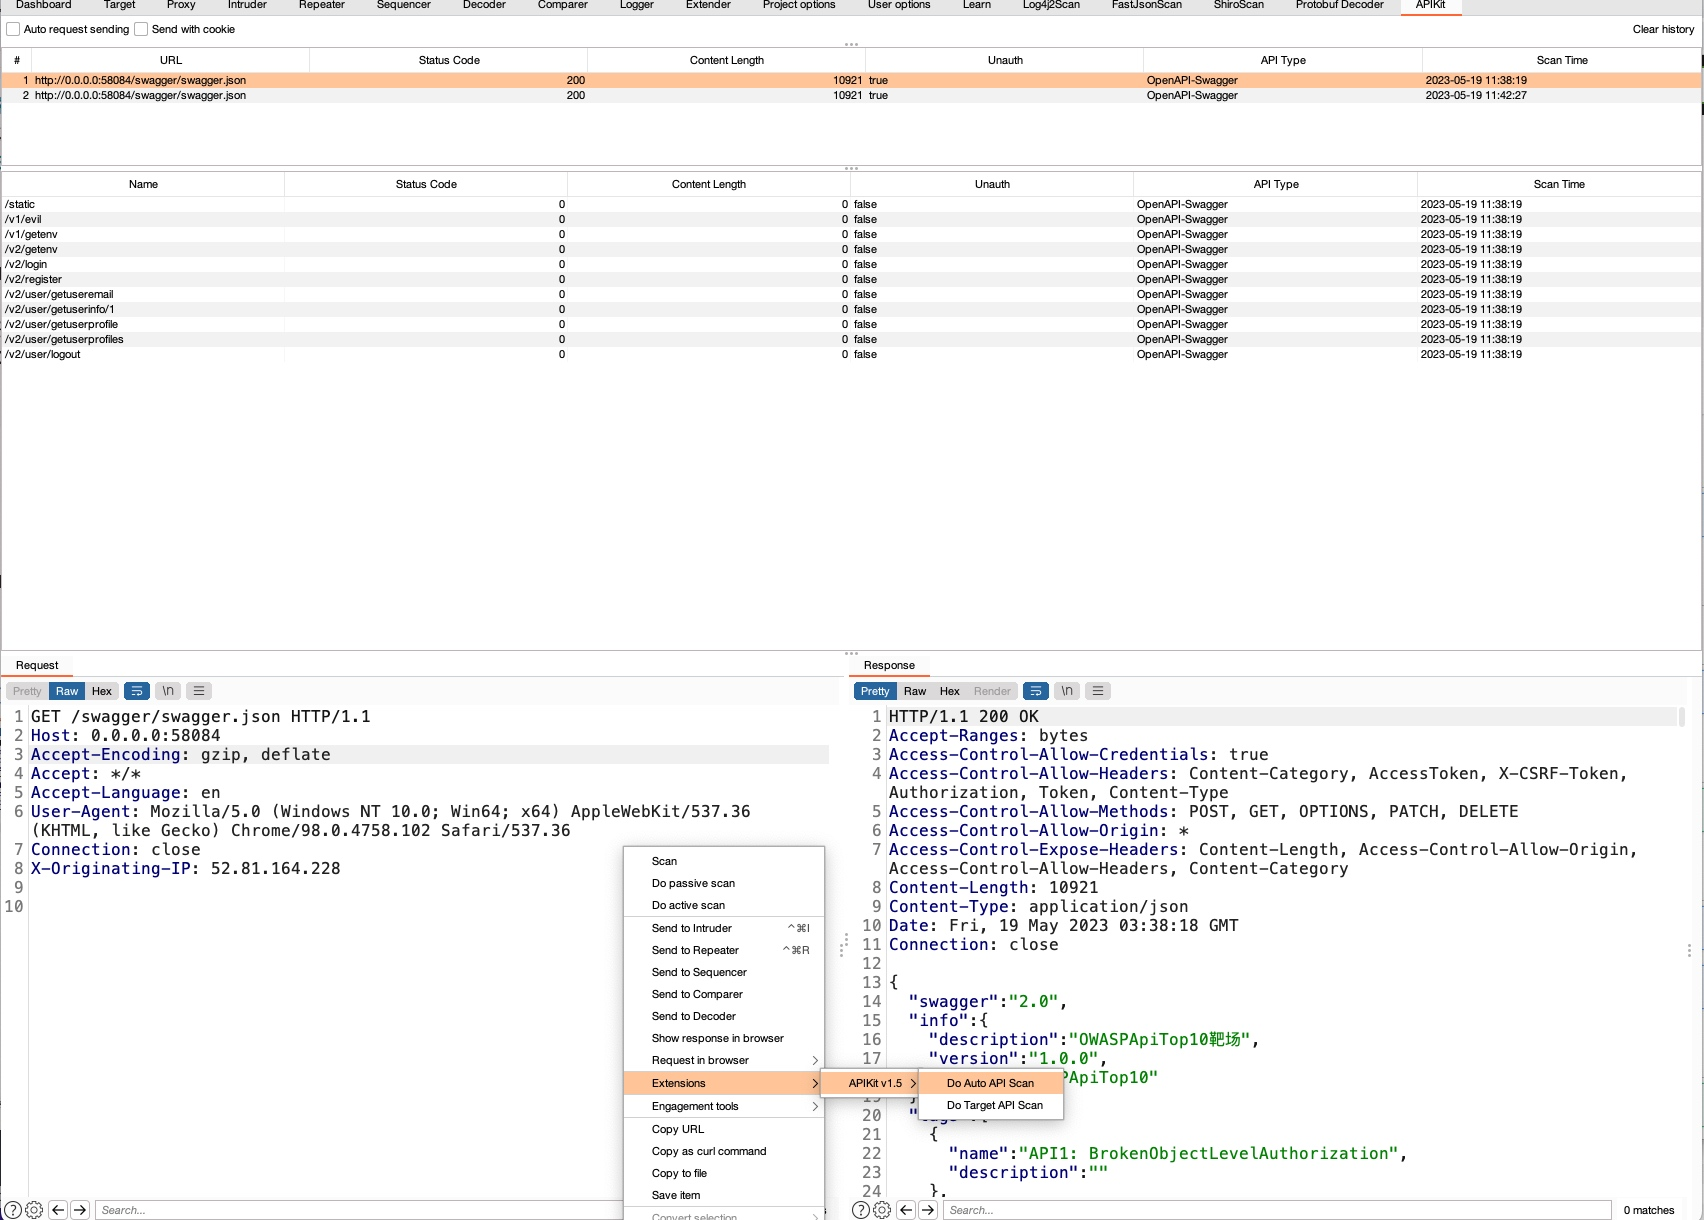Switch Response view to Render
The height and width of the screenshot is (1220, 1704).
coord(992,691)
